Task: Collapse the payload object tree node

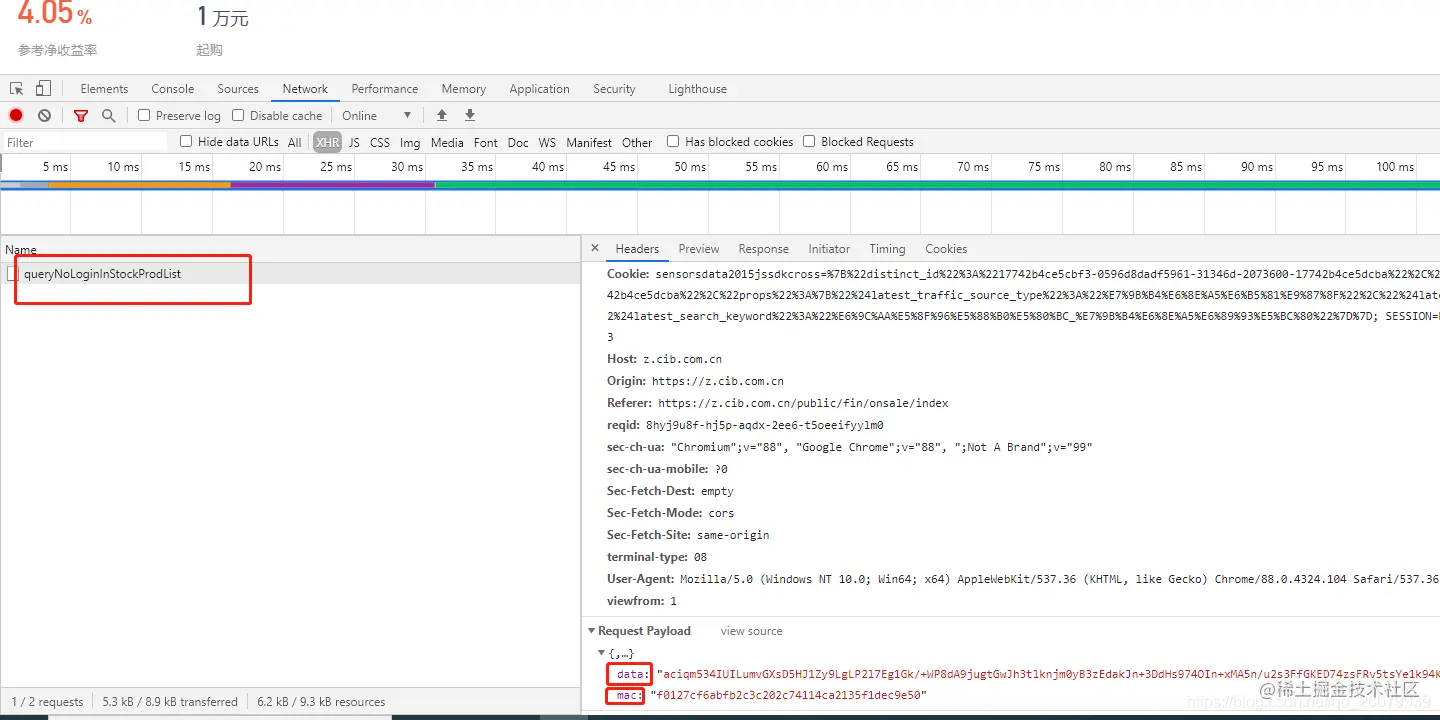Action: [601, 653]
